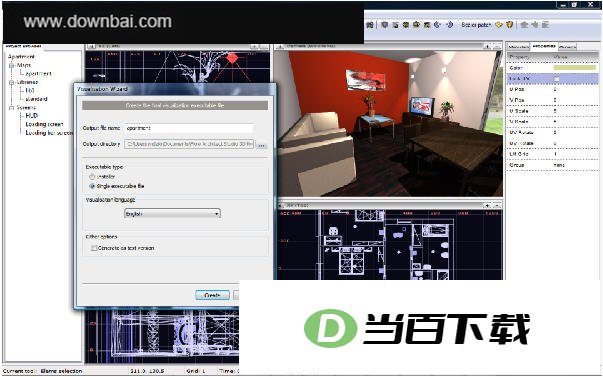Click the gold shield toolbar icon
This screenshot has width=603, height=377.
click(x=510, y=25)
